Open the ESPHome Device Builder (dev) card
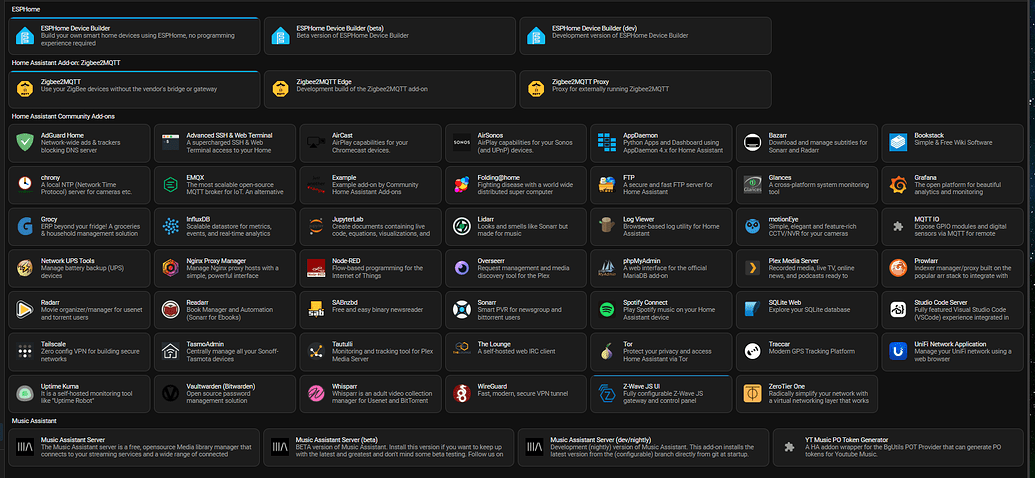The width and height of the screenshot is (1035, 478). 645,36
